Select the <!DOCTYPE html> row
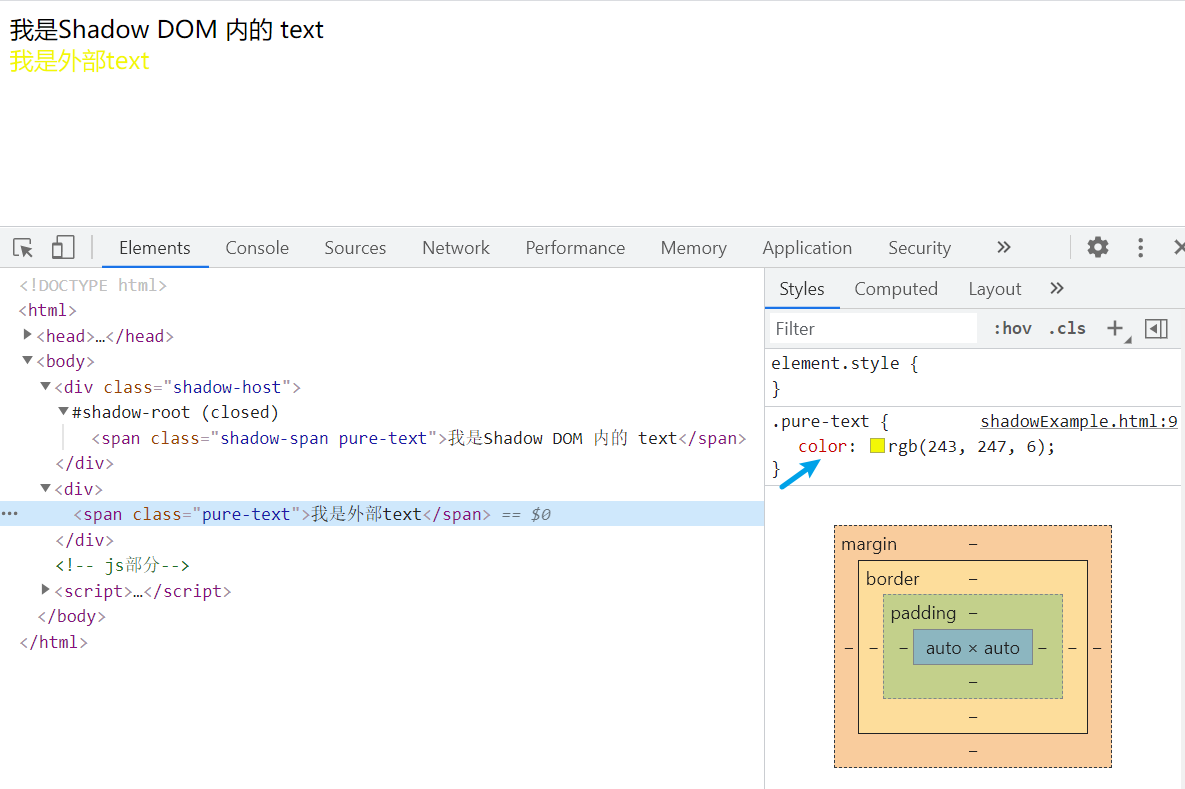 pos(93,285)
